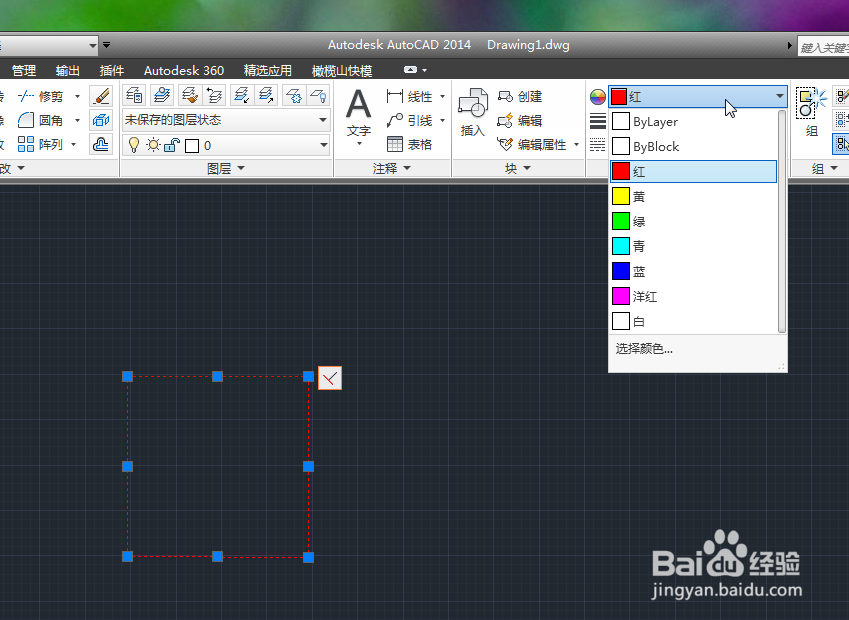Image resolution: width=849 pixels, height=620 pixels.
Task: Choose magenta (洋红) in color list
Action: [694, 296]
